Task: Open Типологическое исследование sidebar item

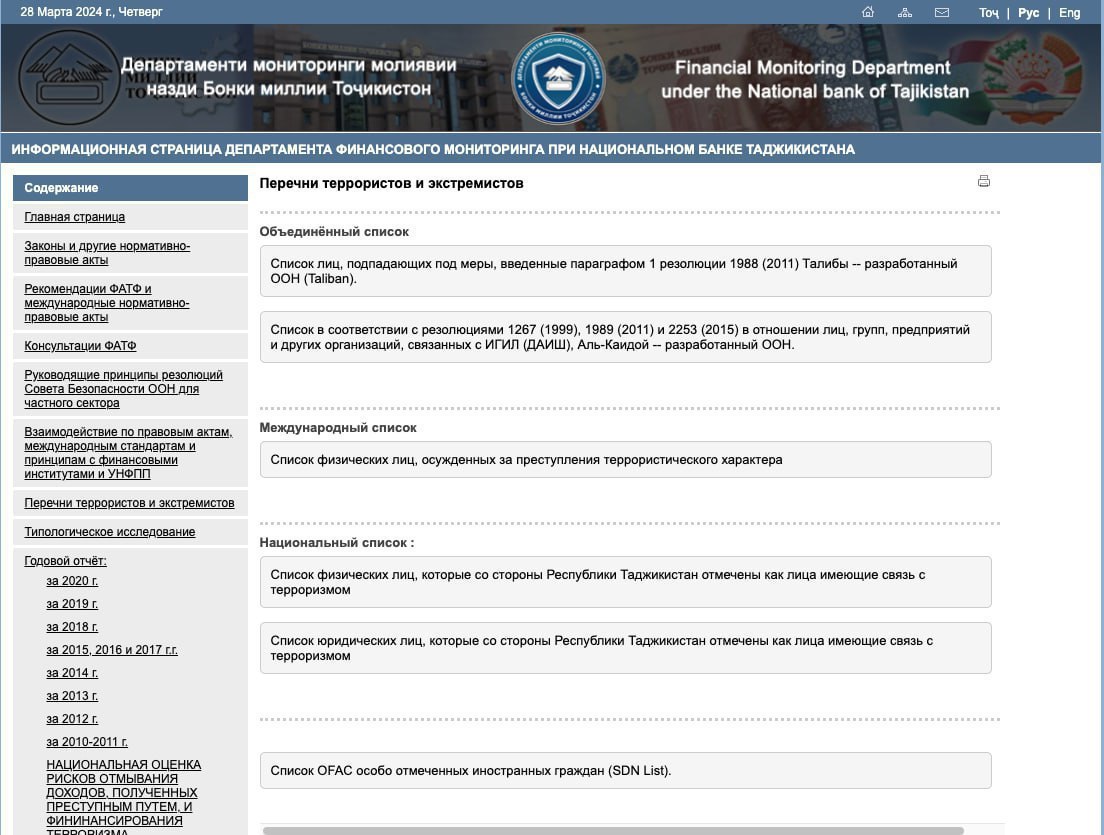Action: 110,532
